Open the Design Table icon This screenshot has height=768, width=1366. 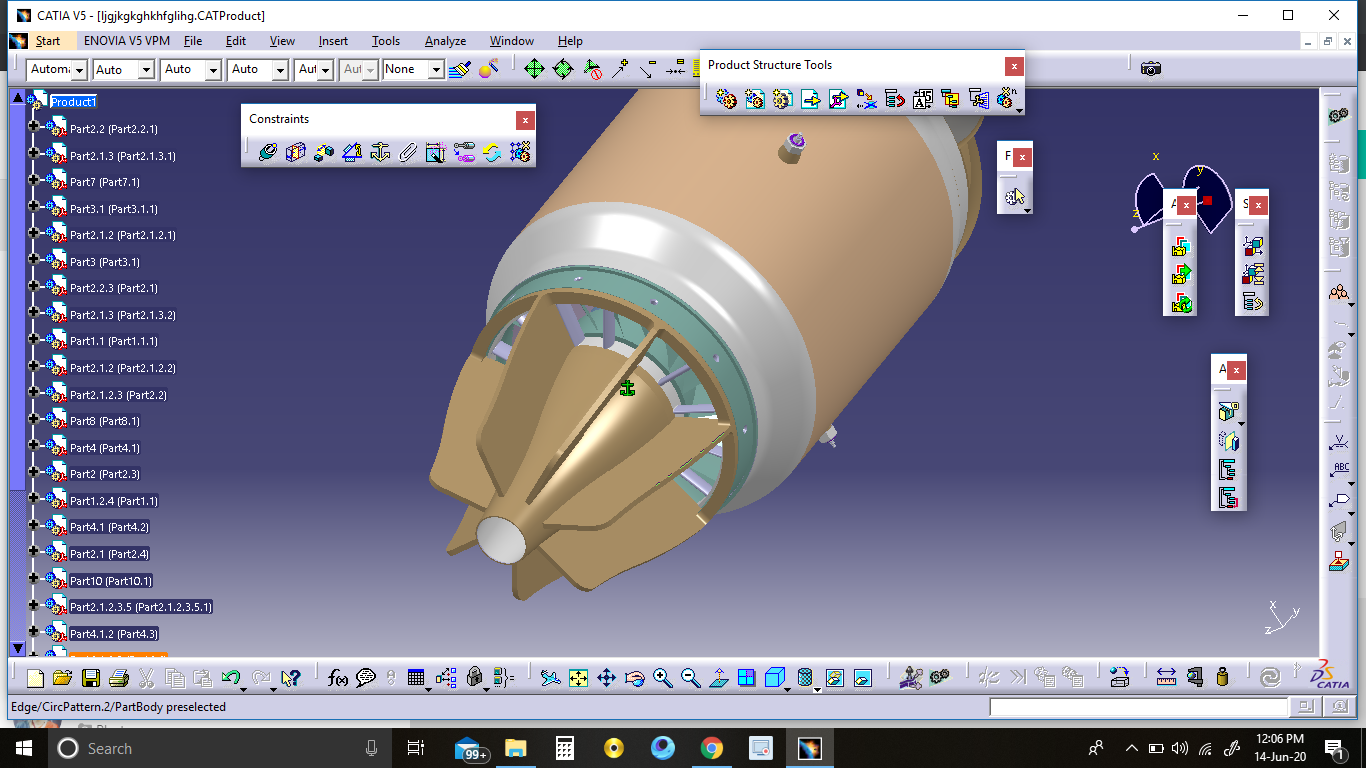(x=416, y=678)
